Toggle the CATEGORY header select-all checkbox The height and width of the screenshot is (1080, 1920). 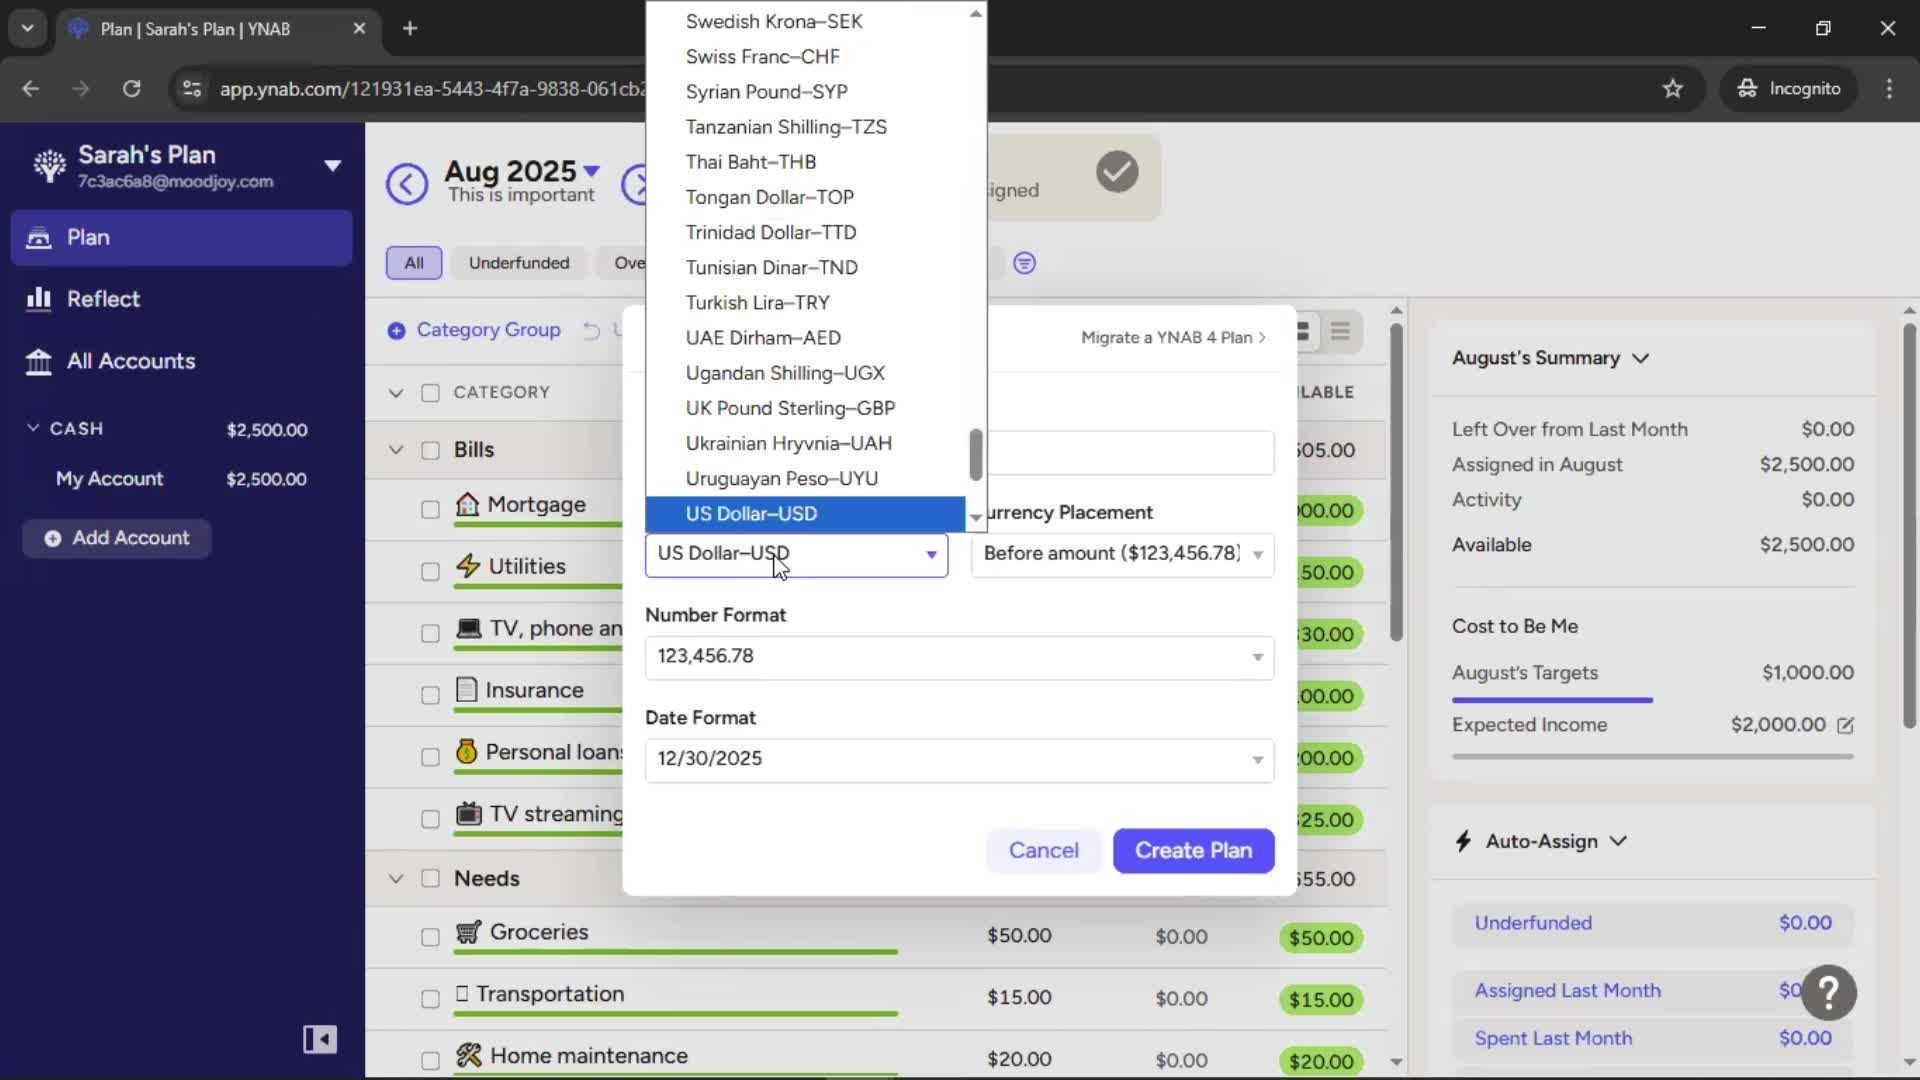[x=430, y=393]
